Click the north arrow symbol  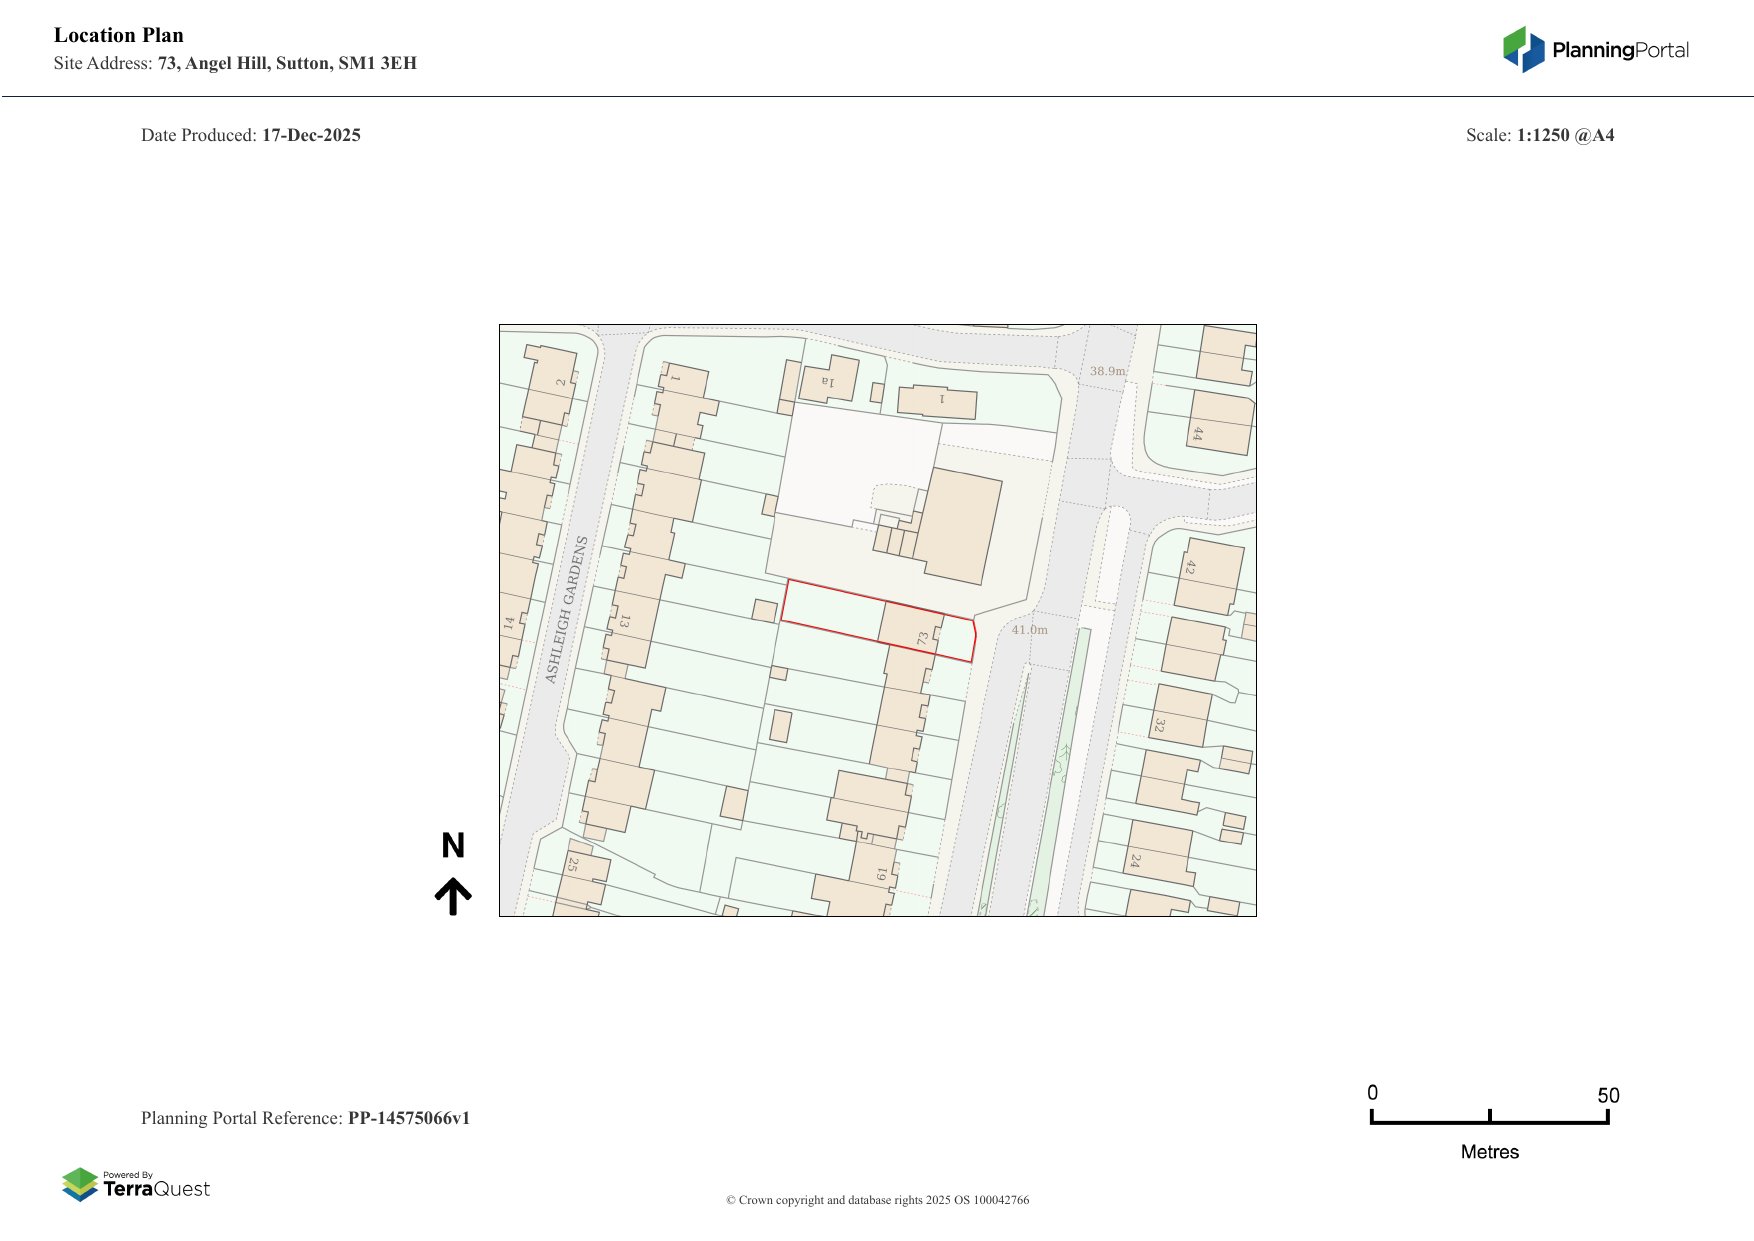453,896
